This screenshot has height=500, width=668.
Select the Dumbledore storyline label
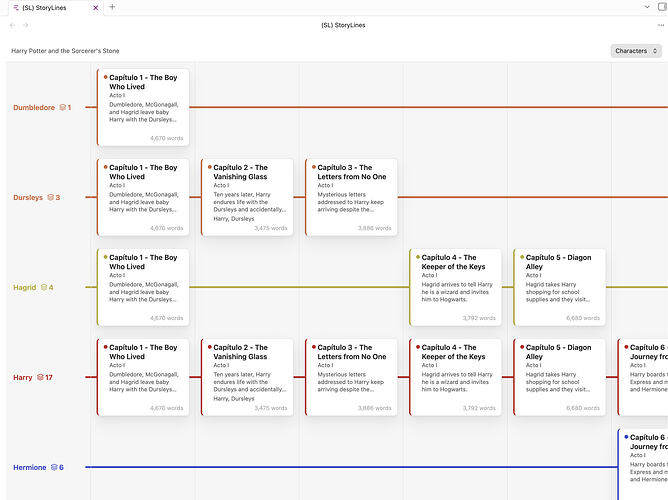point(34,108)
